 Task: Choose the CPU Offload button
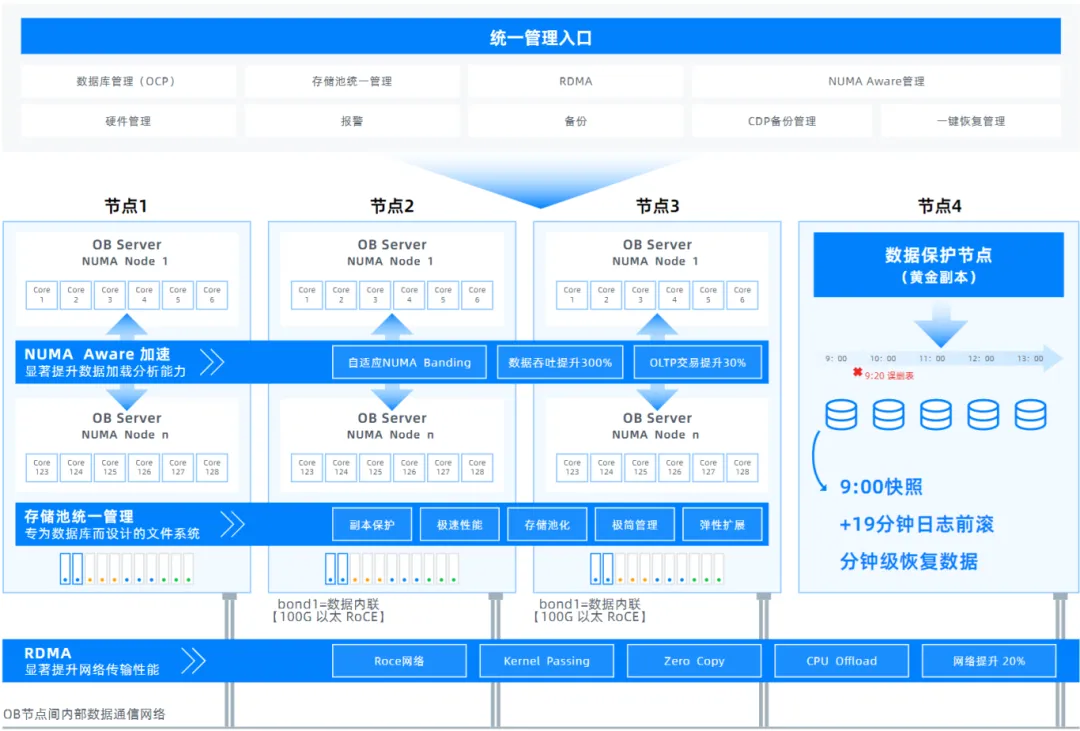[x=841, y=661]
